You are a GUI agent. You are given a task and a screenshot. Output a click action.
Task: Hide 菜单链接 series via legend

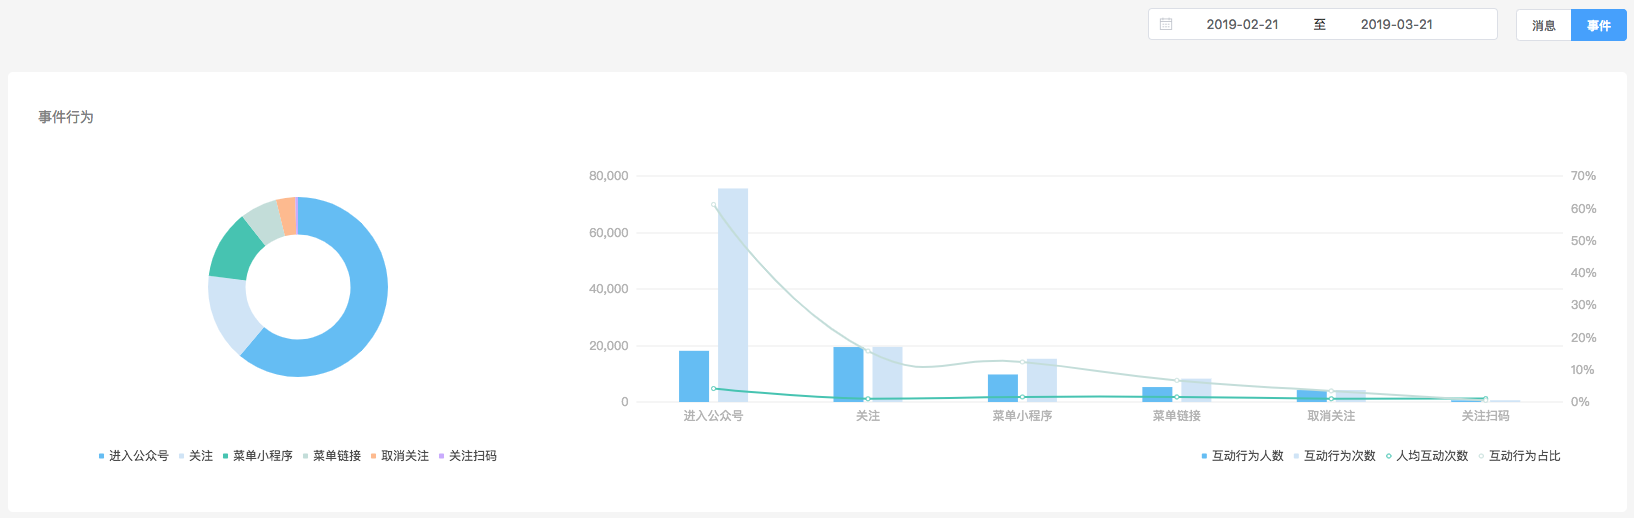tap(336, 456)
